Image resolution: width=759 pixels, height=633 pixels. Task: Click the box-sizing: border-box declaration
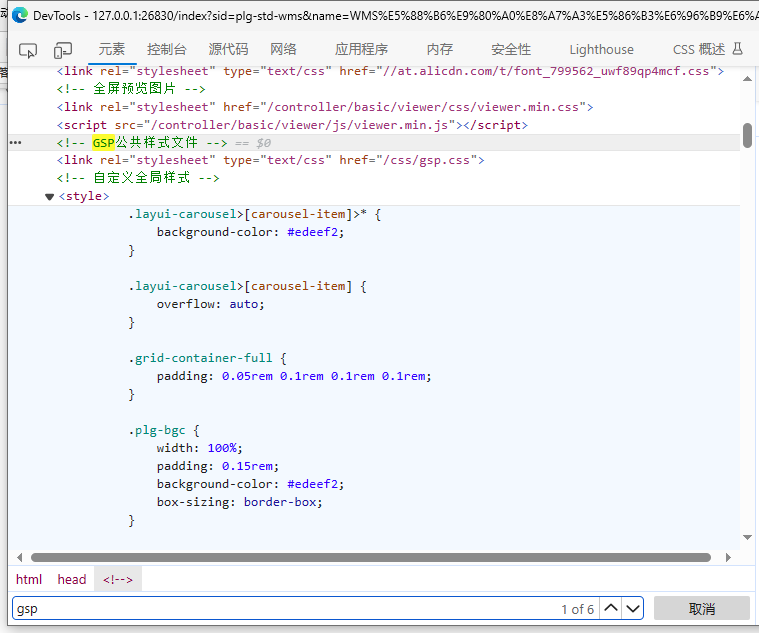(x=240, y=502)
